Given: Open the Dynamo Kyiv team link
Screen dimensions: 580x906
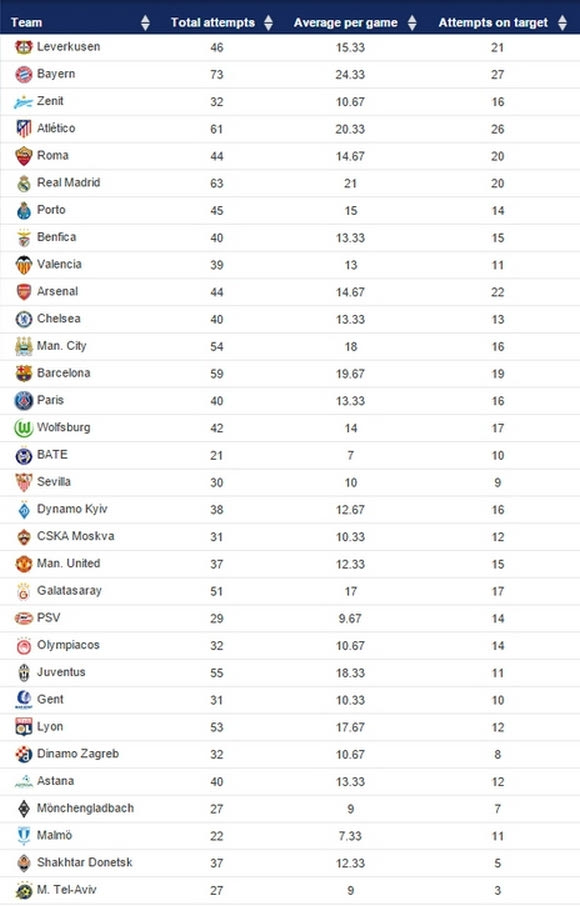Looking at the screenshot, I should tap(72, 509).
